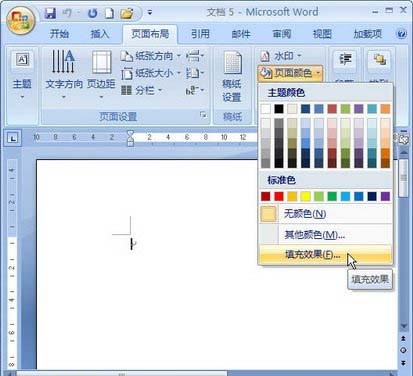
Task: Open the 分栏 columns dropdown
Action: point(141,90)
